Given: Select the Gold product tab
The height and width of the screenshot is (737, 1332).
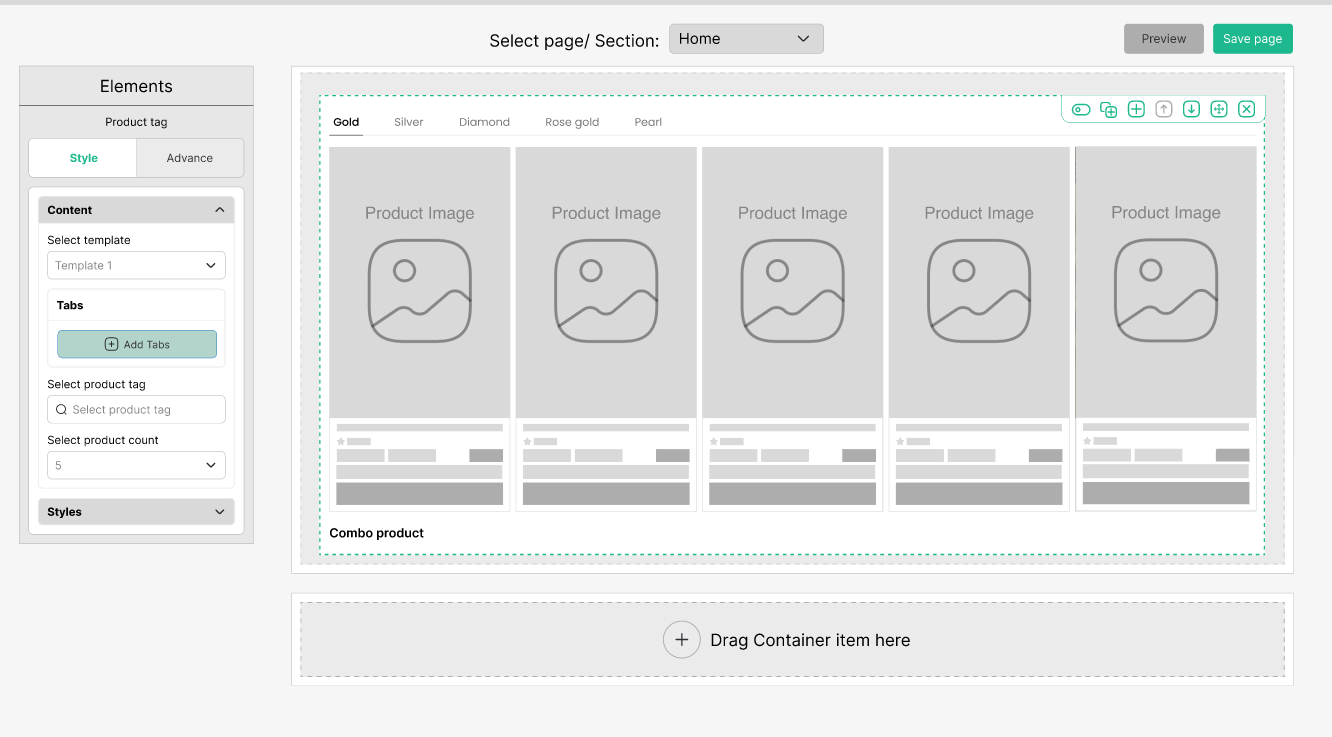Looking at the screenshot, I should coord(346,122).
